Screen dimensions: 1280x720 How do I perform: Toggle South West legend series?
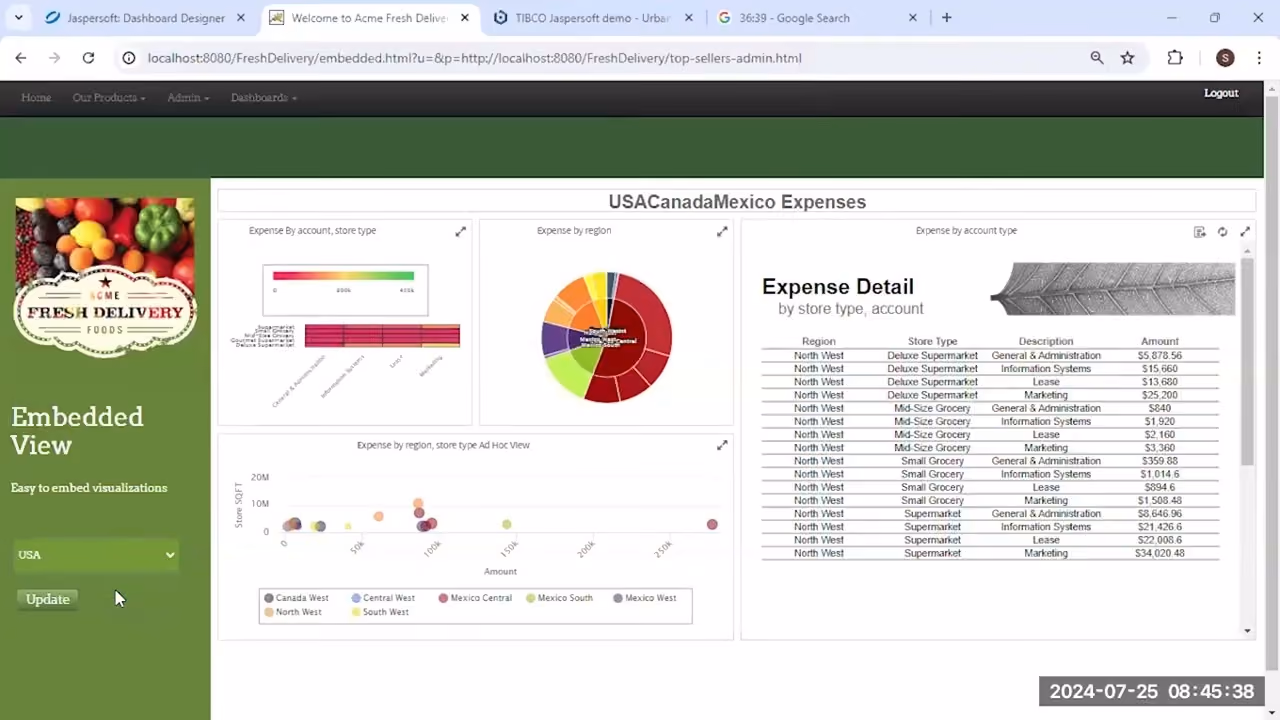click(x=380, y=612)
